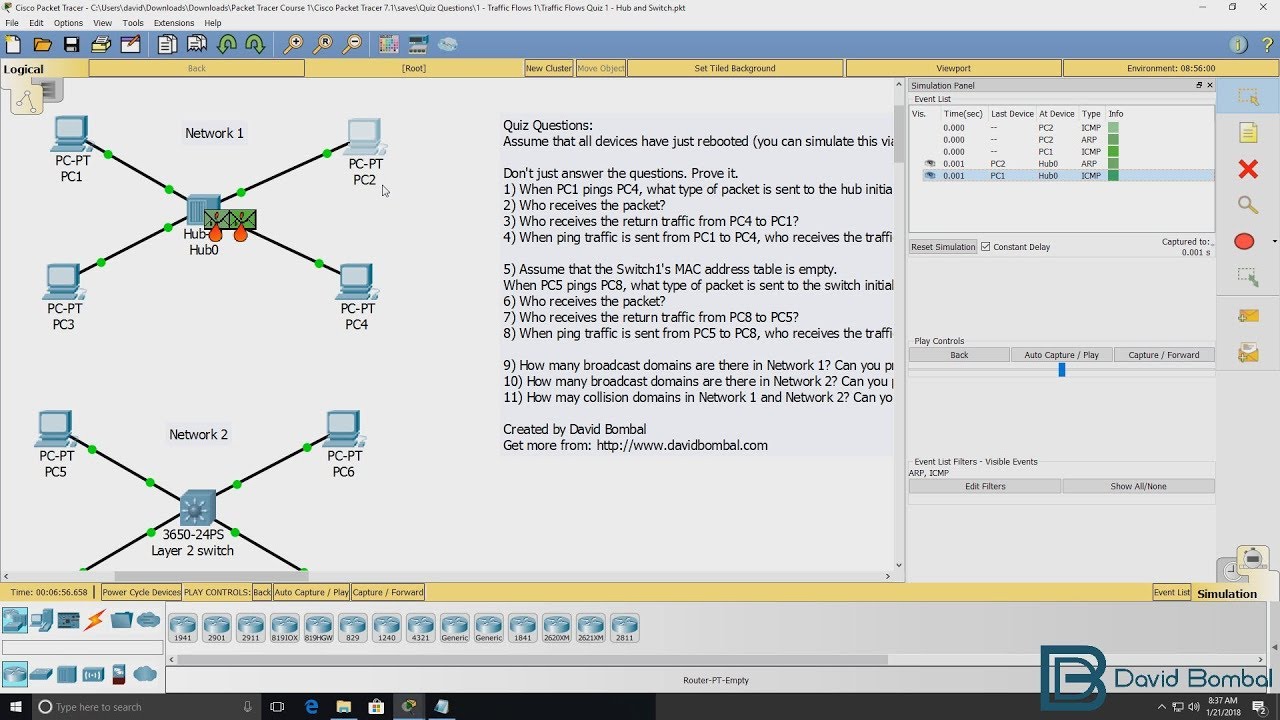
Task: Expand the drawing tool dropdown arrow
Action: click(x=1274, y=241)
